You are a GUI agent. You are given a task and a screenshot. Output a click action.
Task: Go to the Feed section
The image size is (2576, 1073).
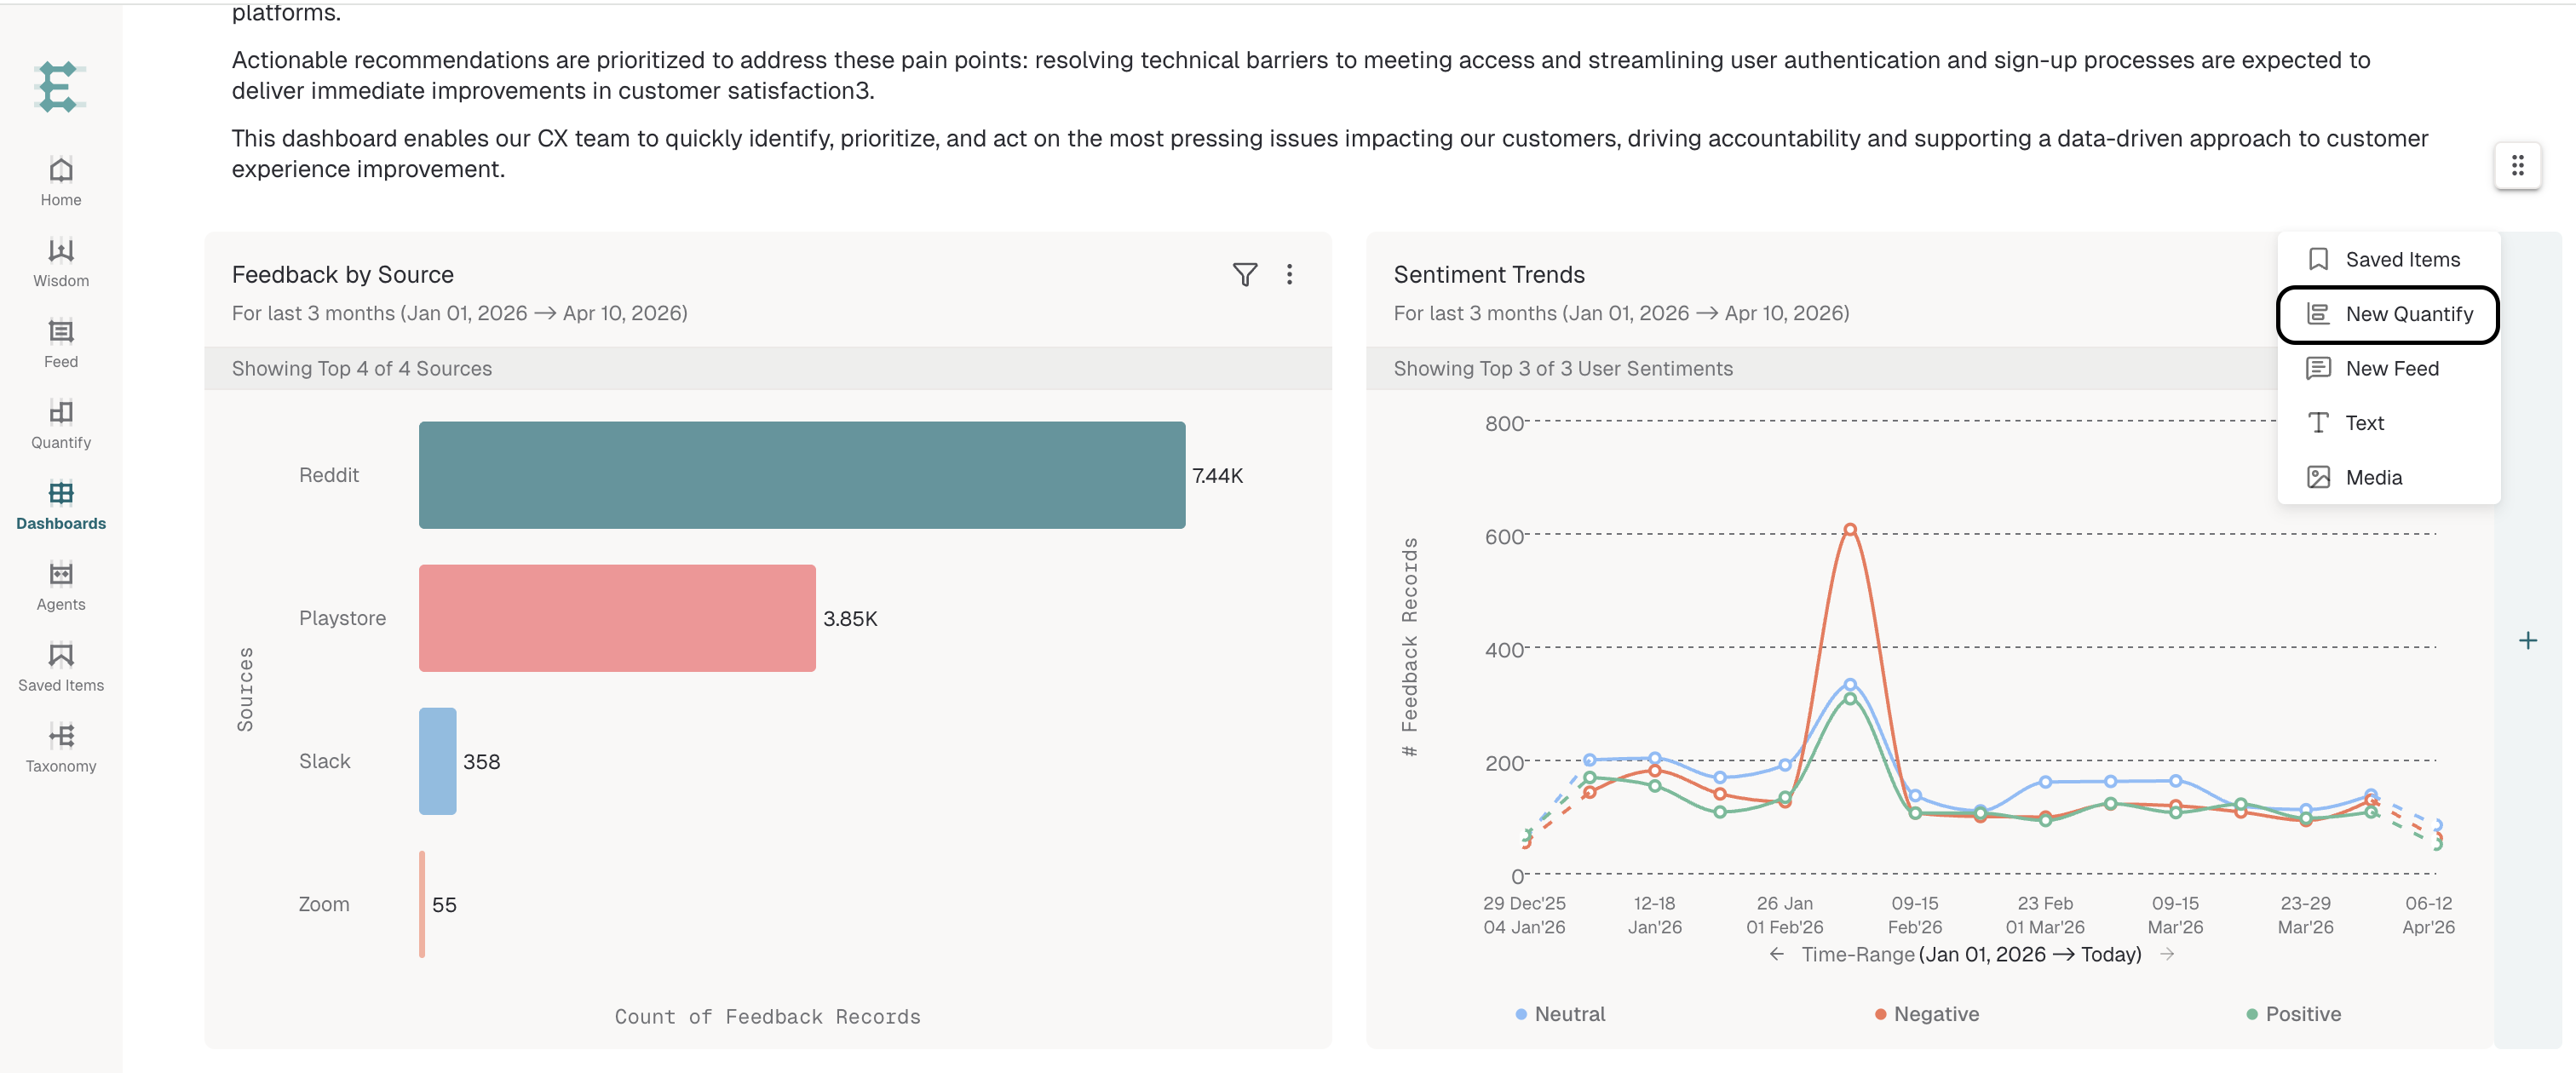pos(61,343)
